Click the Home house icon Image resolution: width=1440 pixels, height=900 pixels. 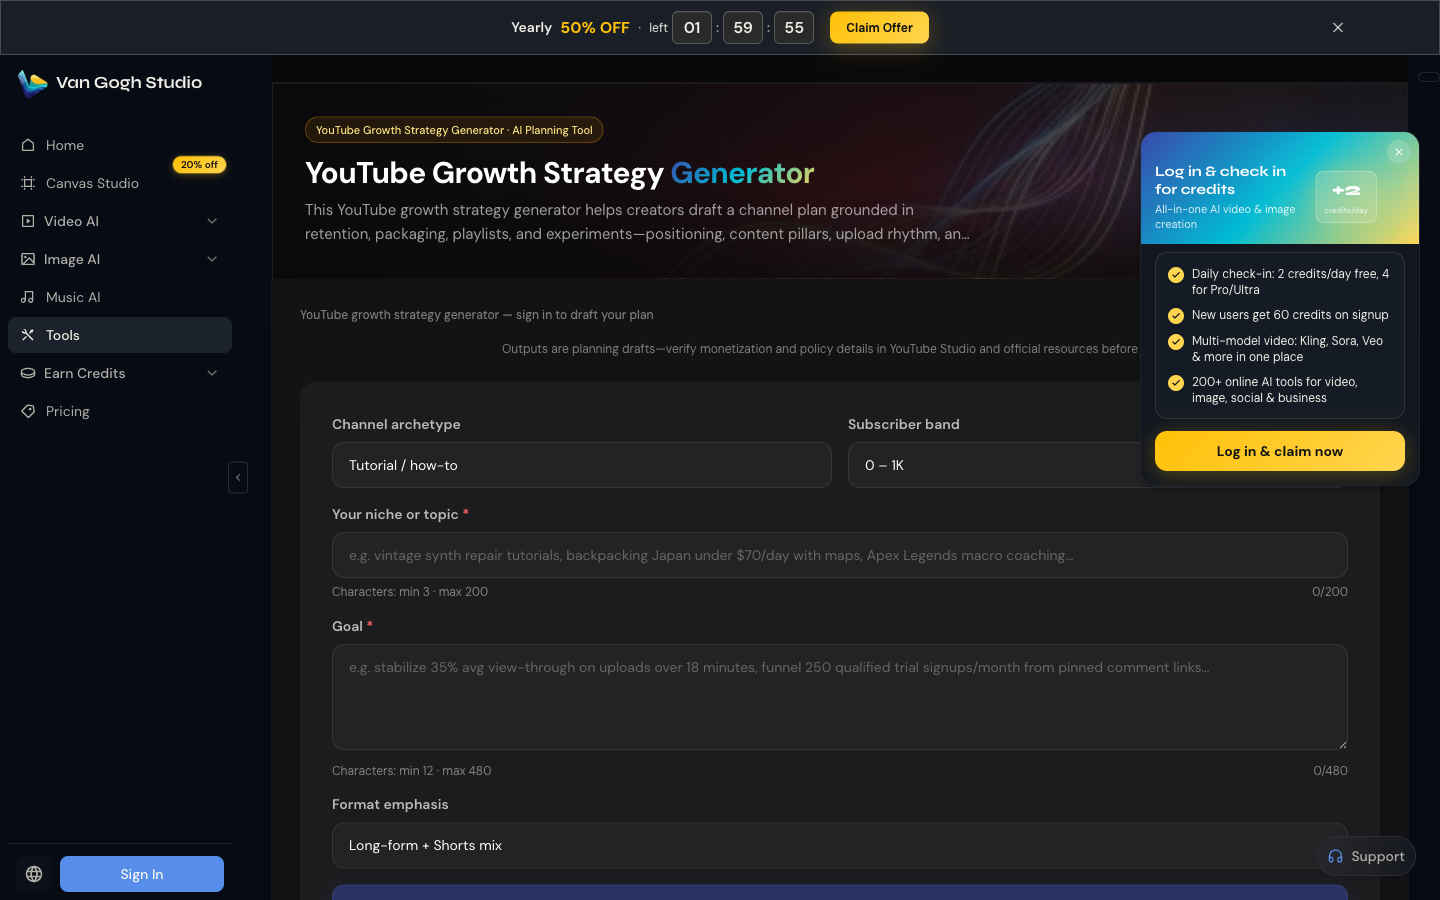28,145
